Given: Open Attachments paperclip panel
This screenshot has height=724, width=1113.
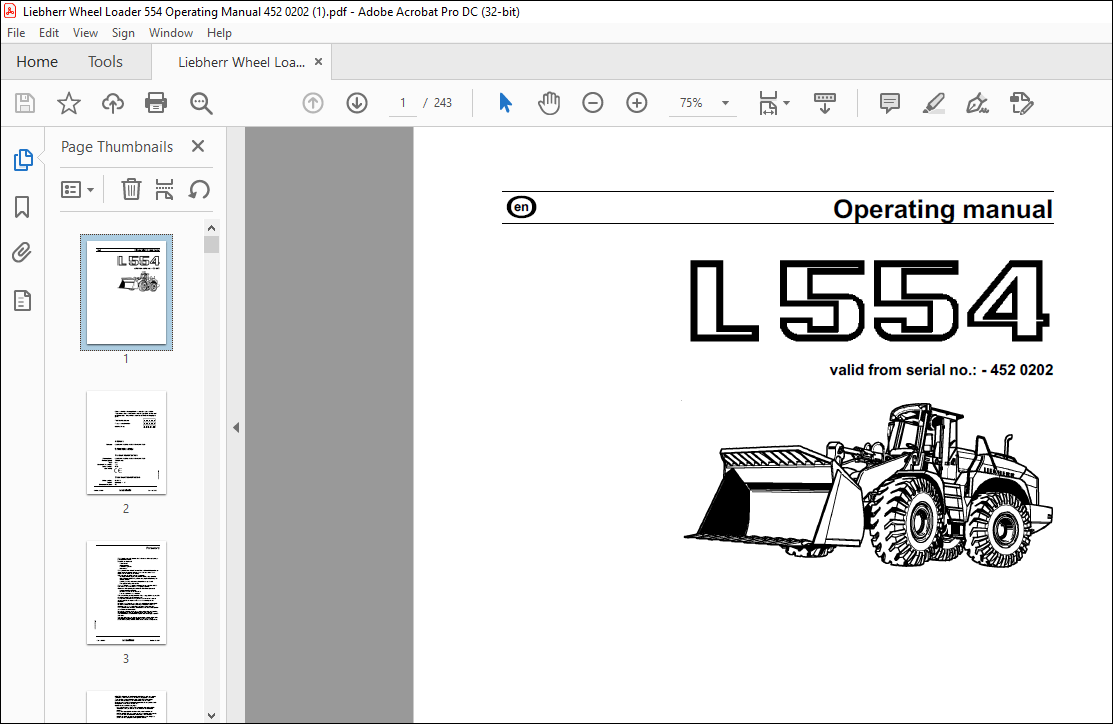Looking at the screenshot, I should [x=22, y=253].
